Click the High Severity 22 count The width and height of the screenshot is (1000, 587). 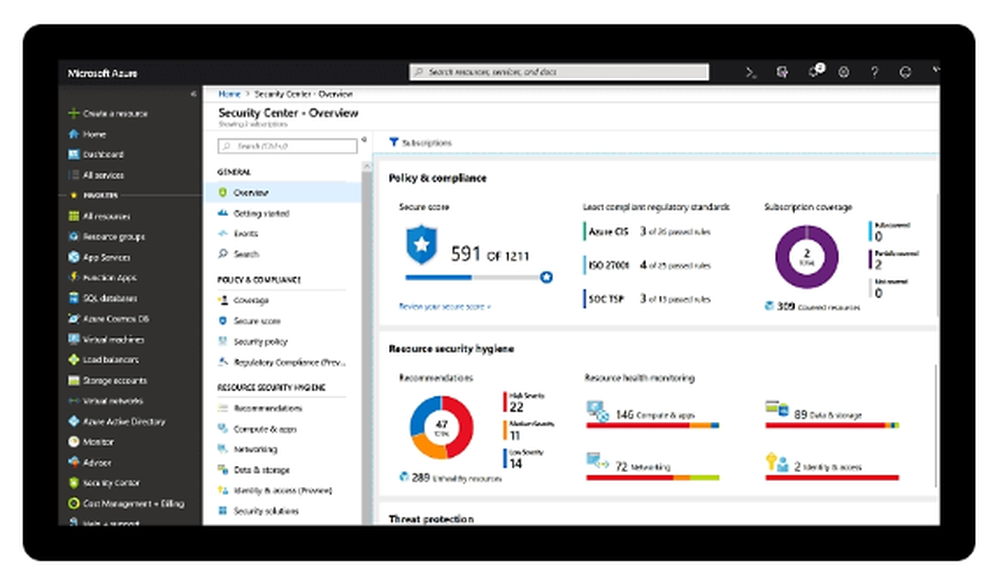[524, 403]
